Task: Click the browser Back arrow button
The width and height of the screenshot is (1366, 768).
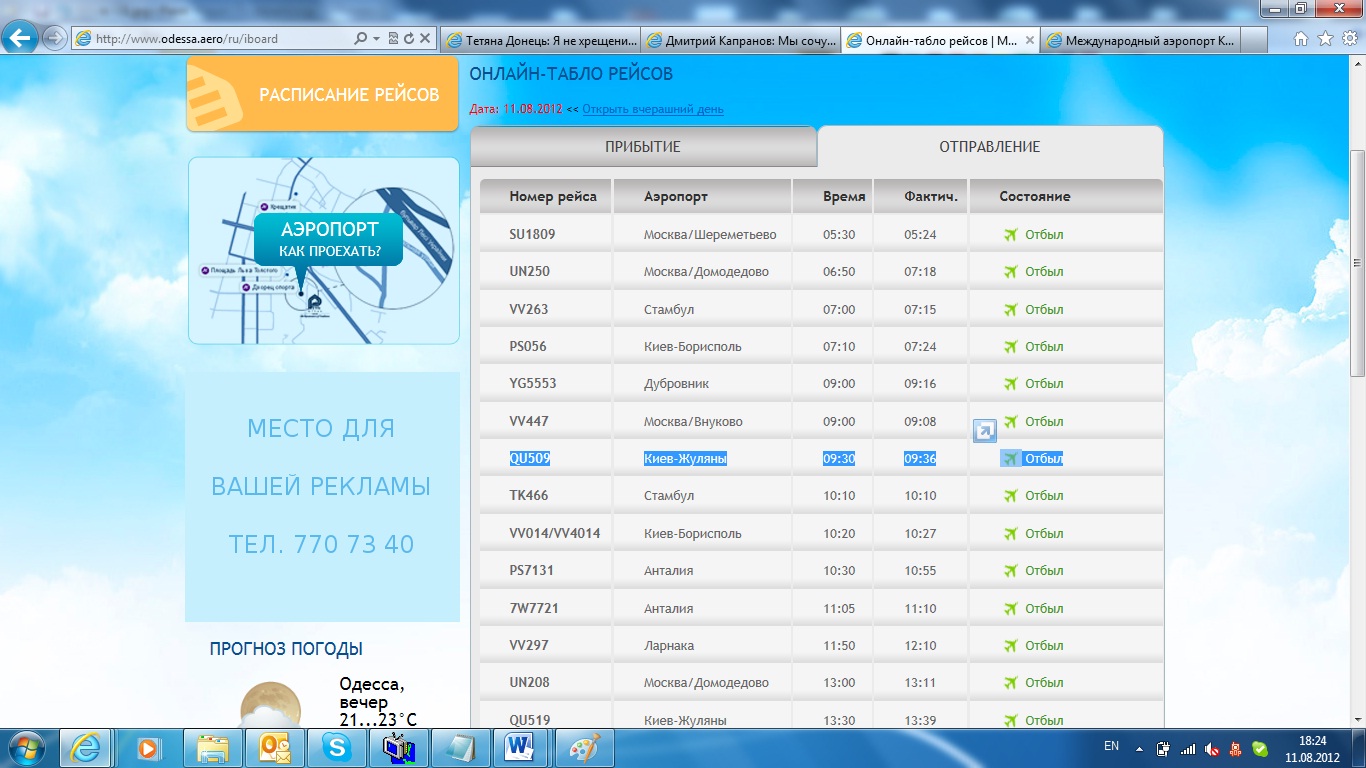Action: tap(20, 39)
